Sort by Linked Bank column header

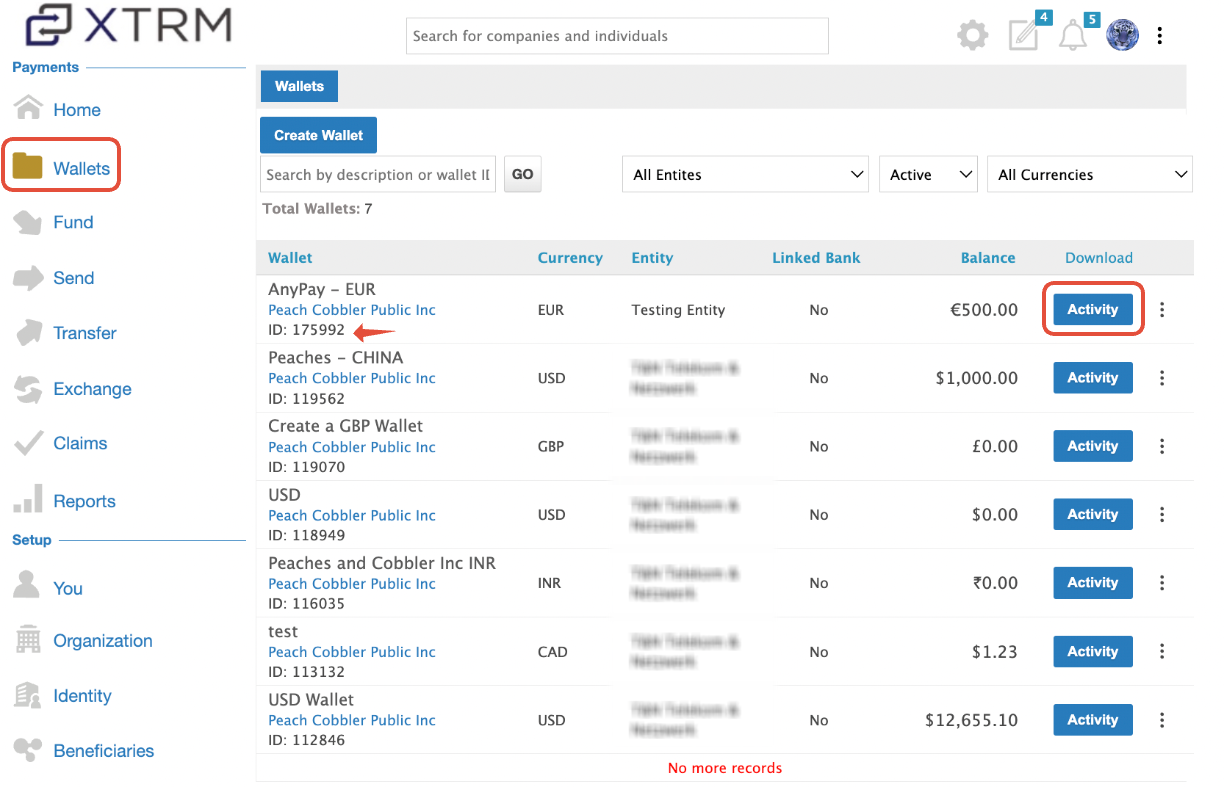(x=816, y=258)
